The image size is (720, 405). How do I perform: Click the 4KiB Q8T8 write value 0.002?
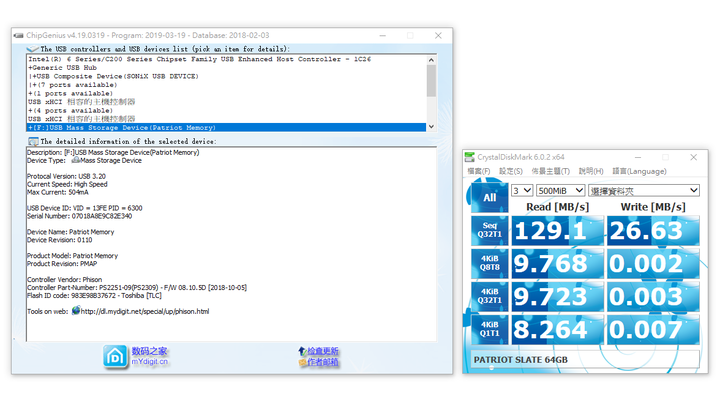pyautogui.click(x=653, y=263)
